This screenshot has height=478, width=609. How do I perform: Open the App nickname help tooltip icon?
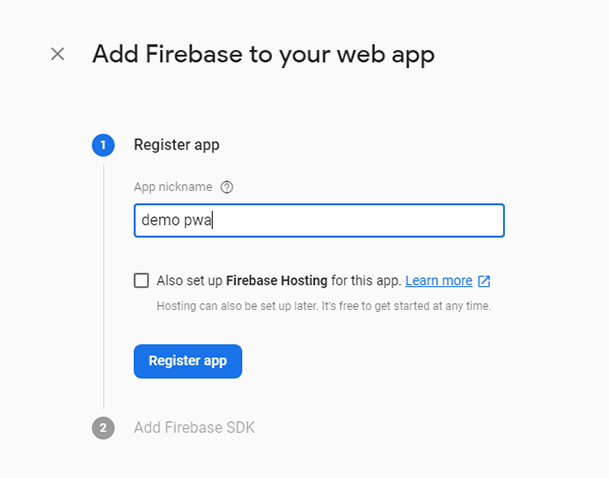[x=227, y=186]
